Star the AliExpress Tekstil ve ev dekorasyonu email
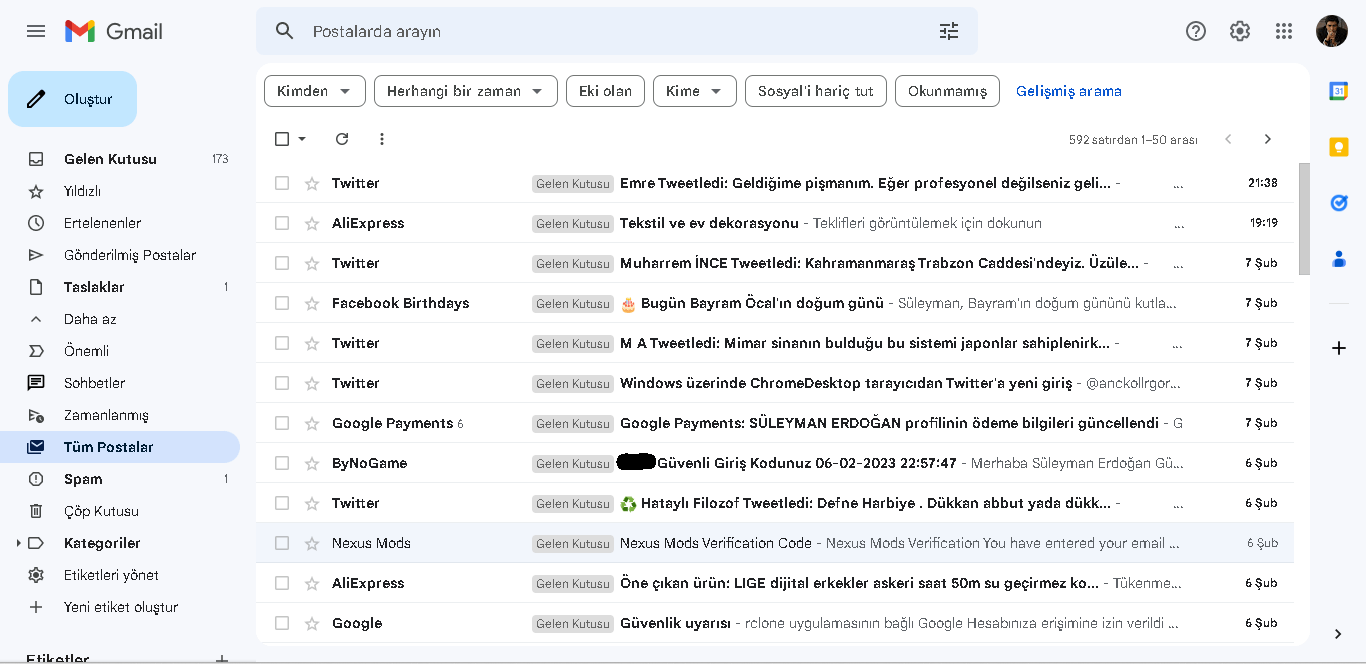The width and height of the screenshot is (1366, 664). tap(312, 223)
